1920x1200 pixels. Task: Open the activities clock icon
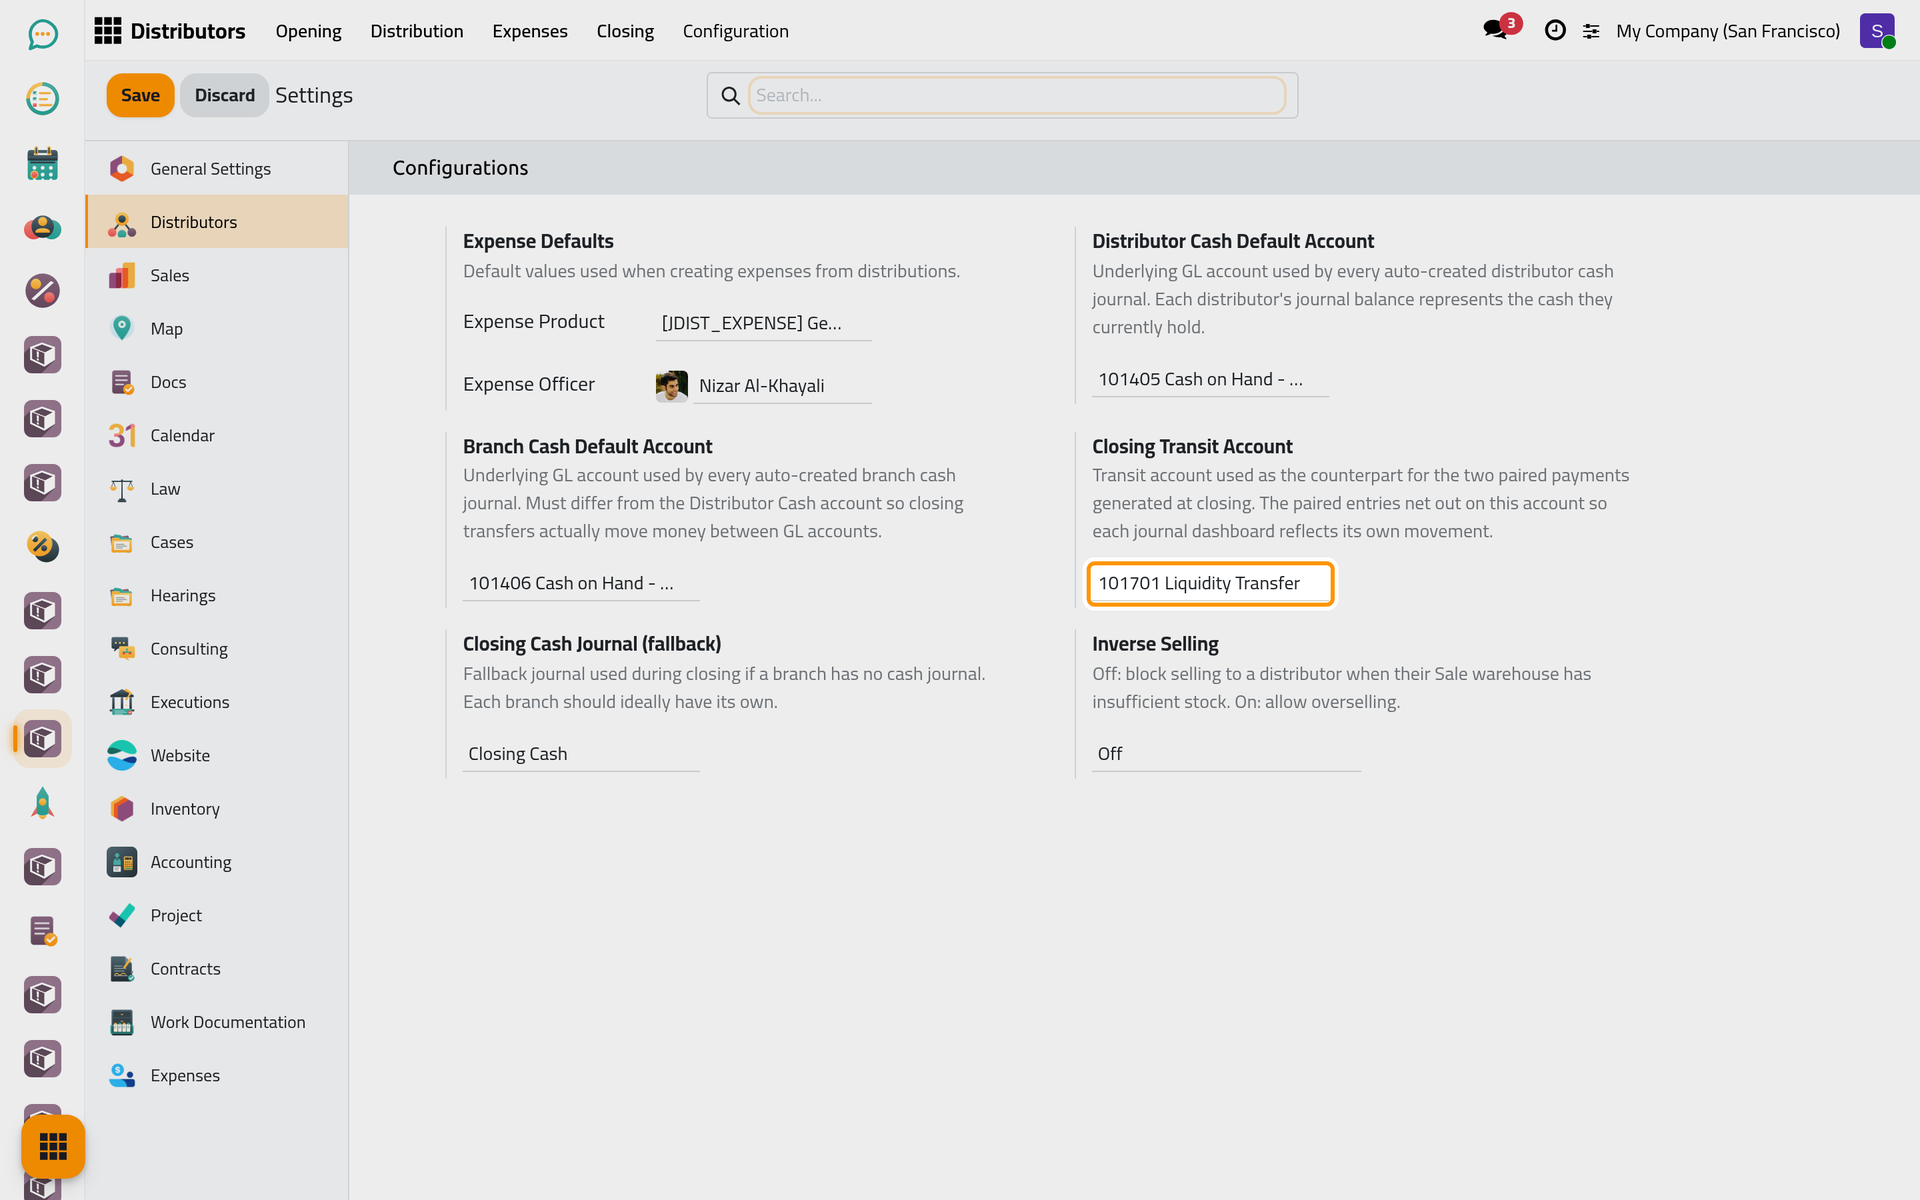click(1555, 30)
